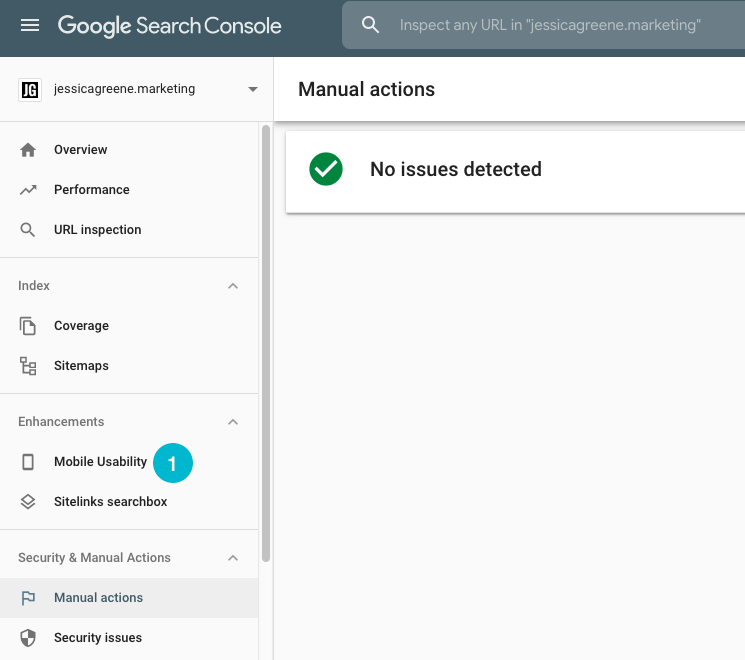Open URL inspection from sidebar
Image resolution: width=745 pixels, height=660 pixels.
(x=97, y=230)
